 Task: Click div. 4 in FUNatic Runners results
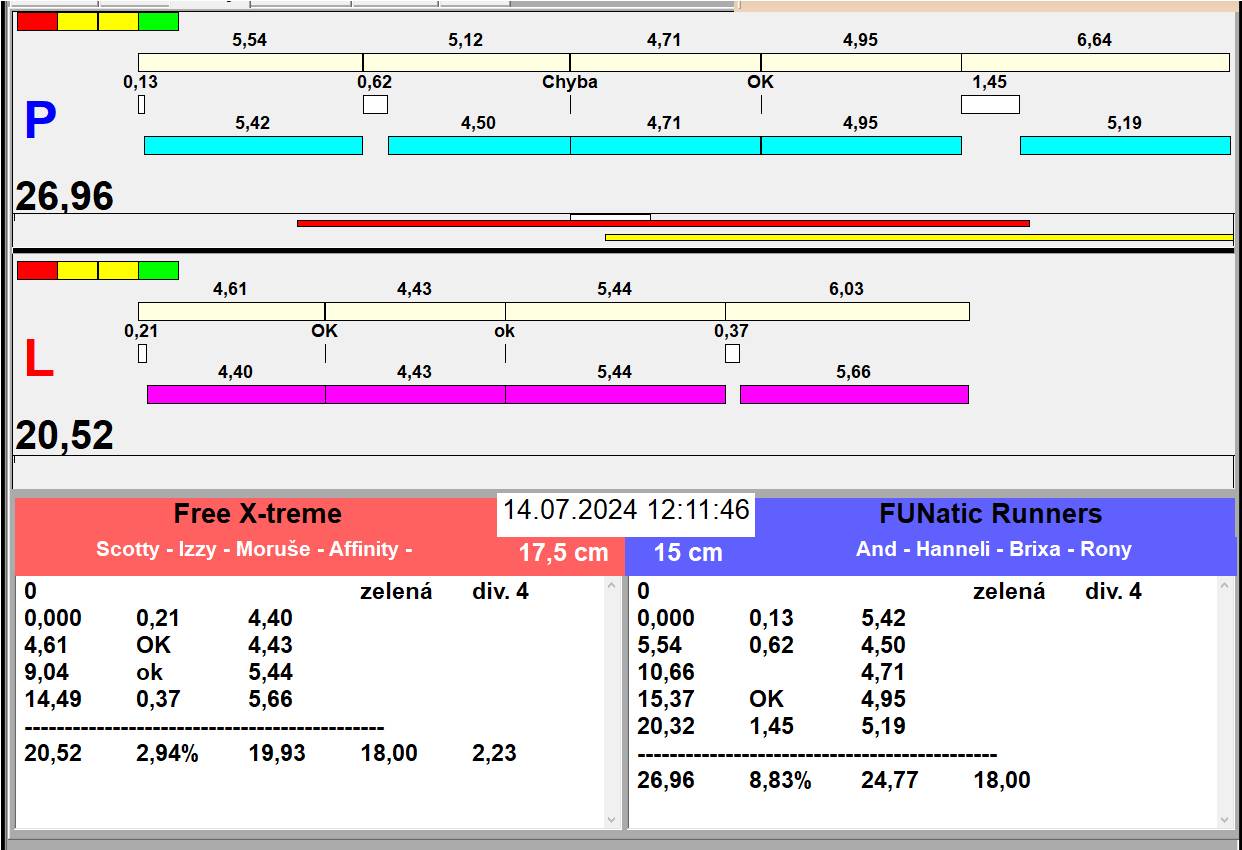[x=1113, y=592]
